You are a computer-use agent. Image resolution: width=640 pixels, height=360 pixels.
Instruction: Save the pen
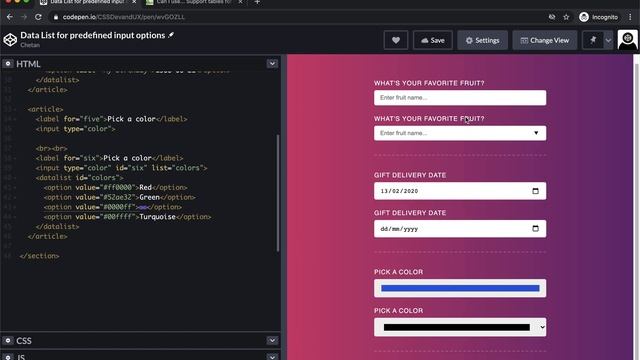(x=433, y=40)
